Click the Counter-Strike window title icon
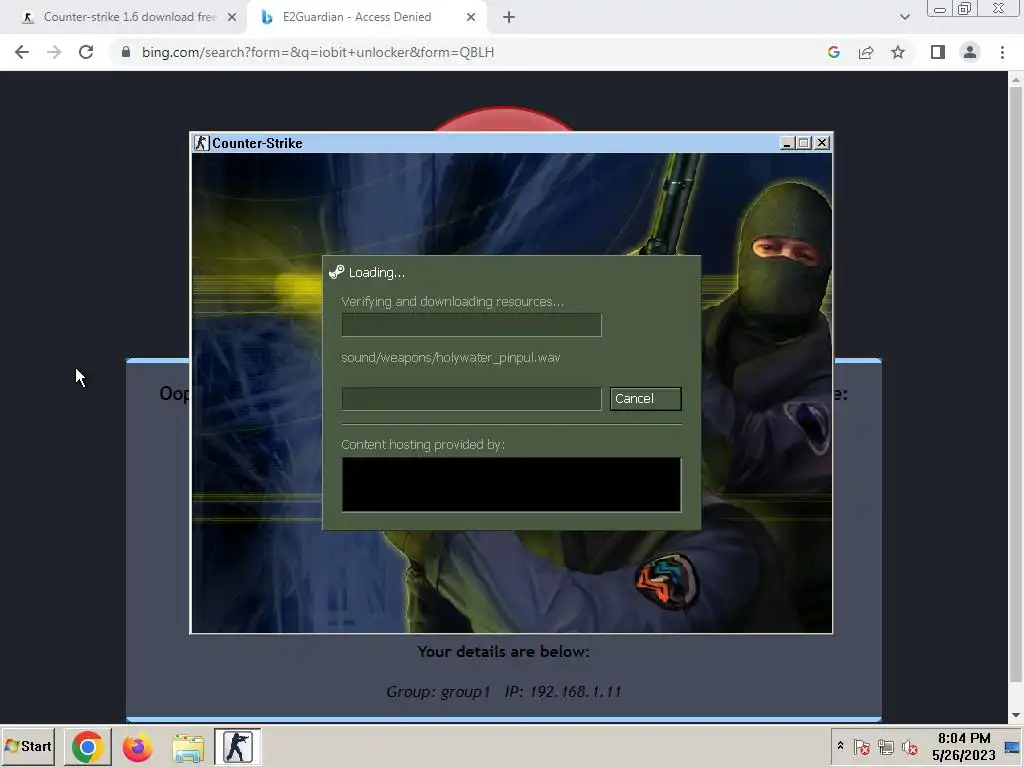 [202, 143]
